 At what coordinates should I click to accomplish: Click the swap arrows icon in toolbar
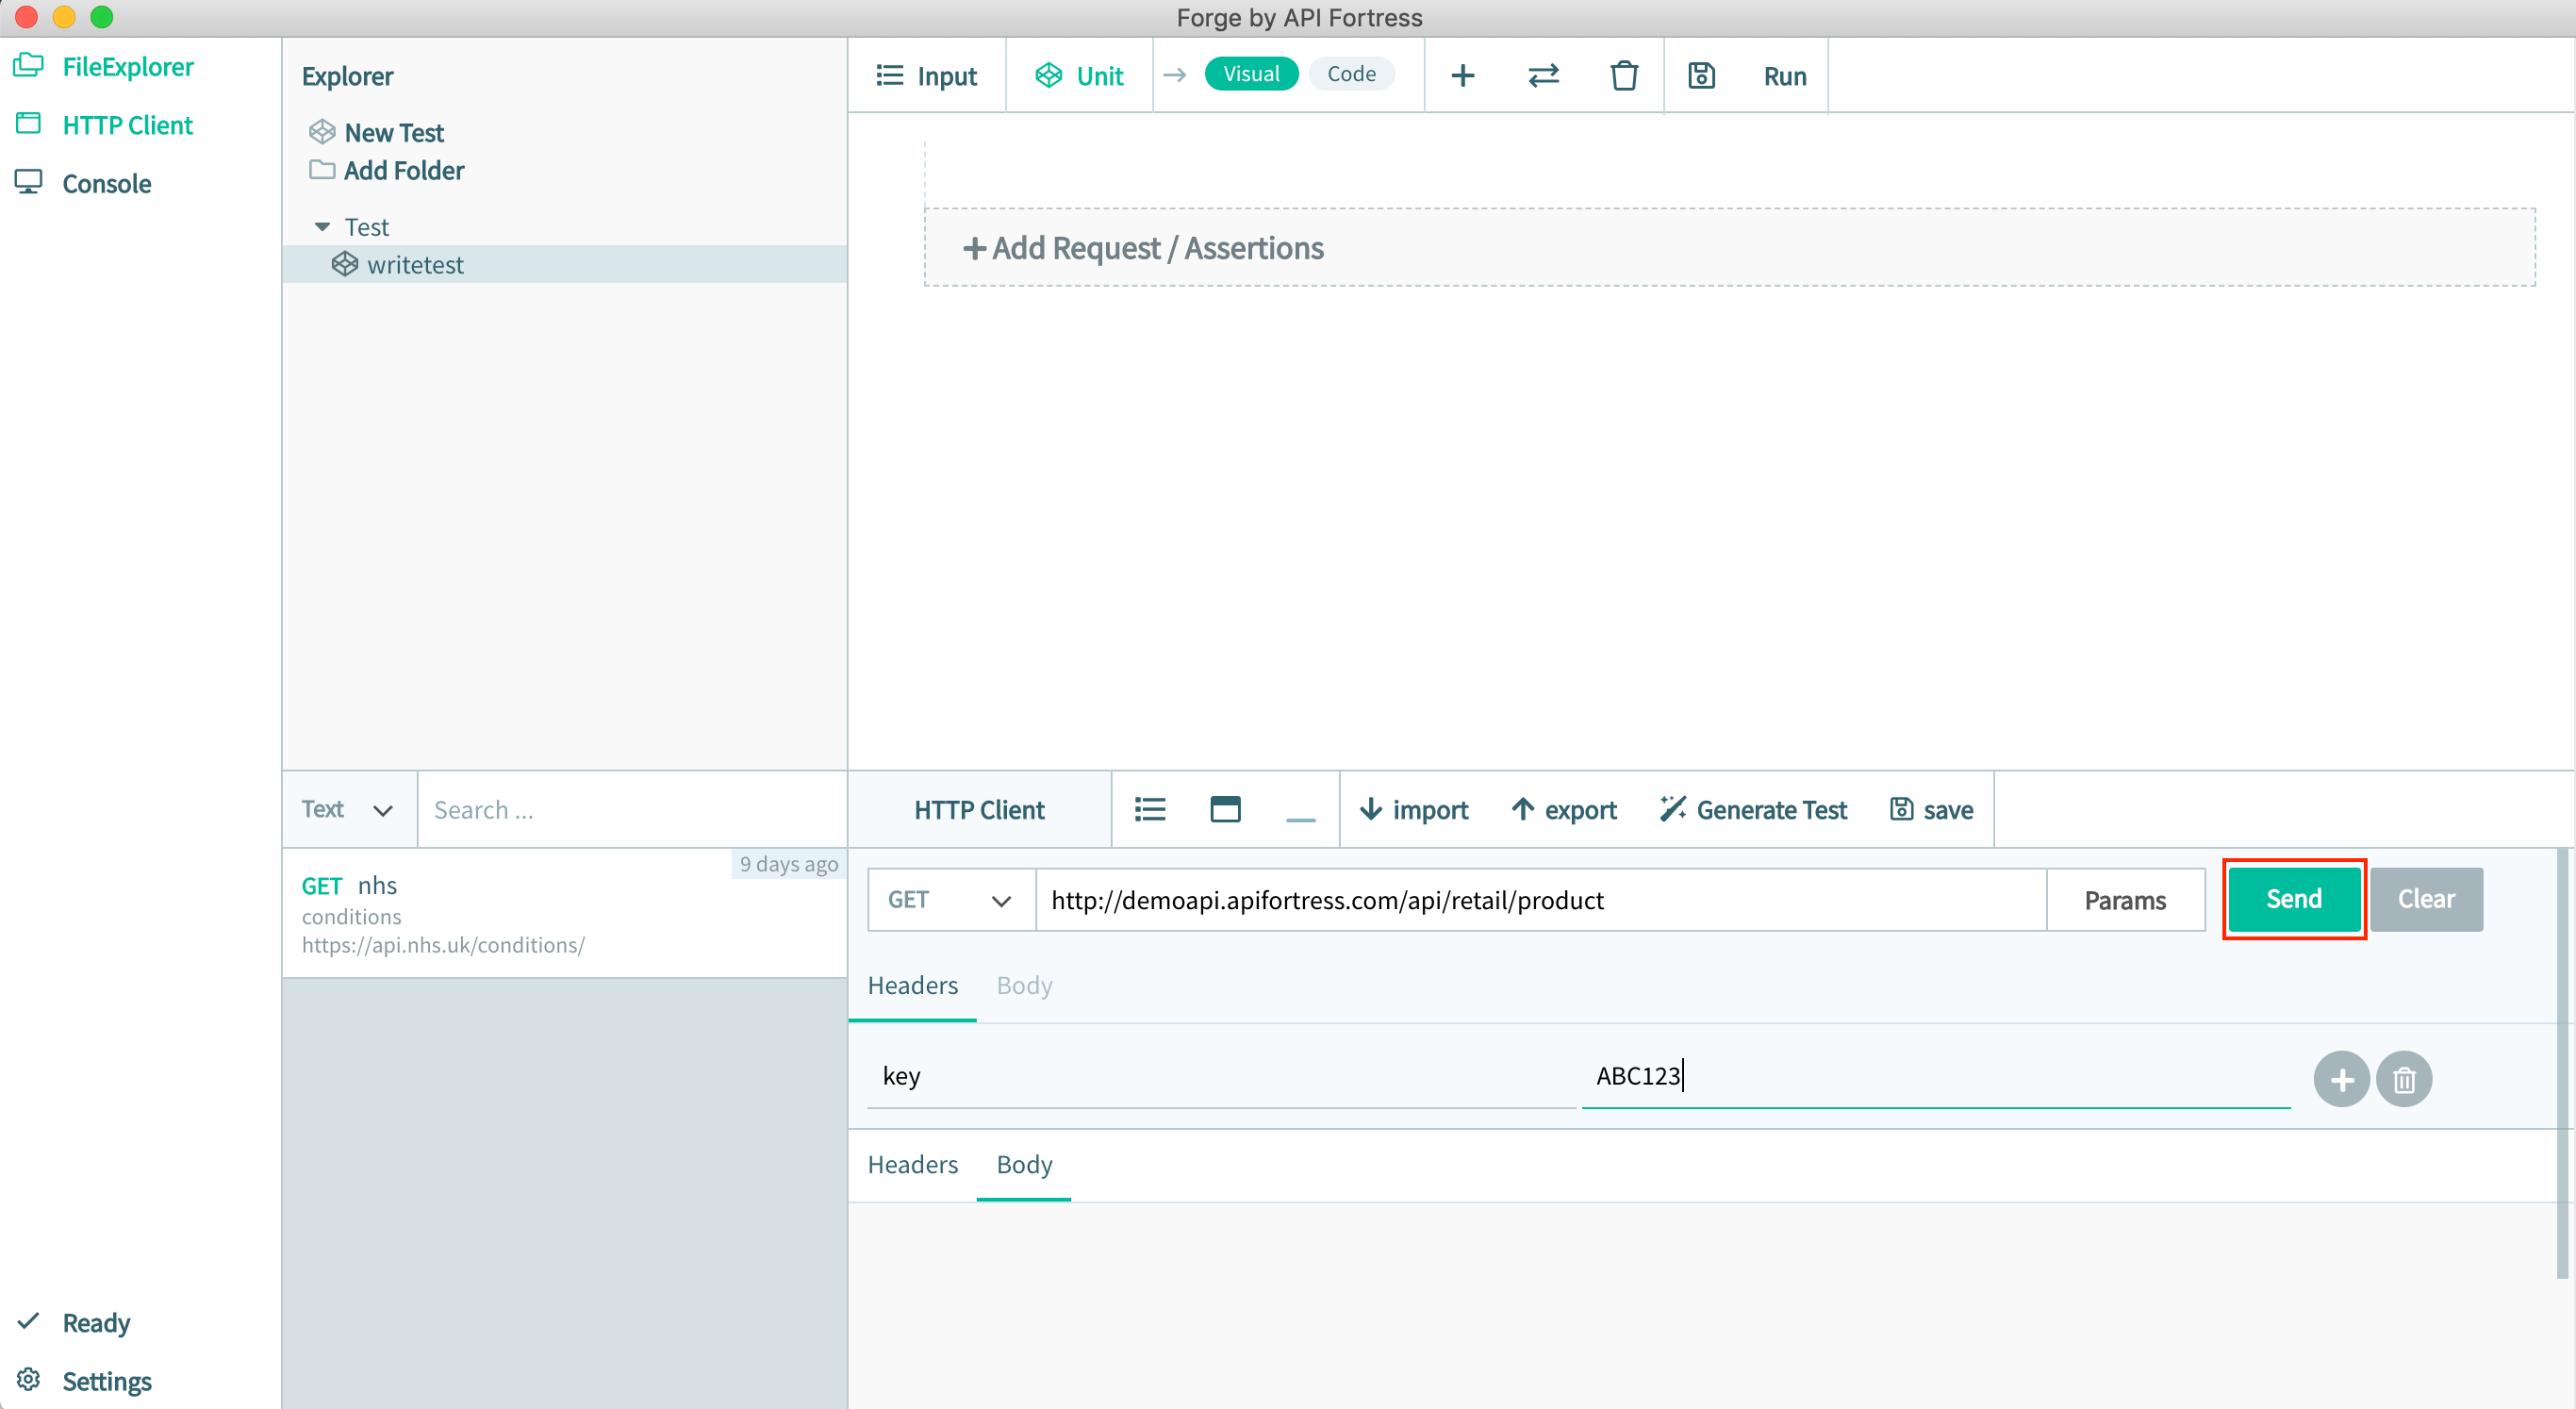click(x=1543, y=76)
